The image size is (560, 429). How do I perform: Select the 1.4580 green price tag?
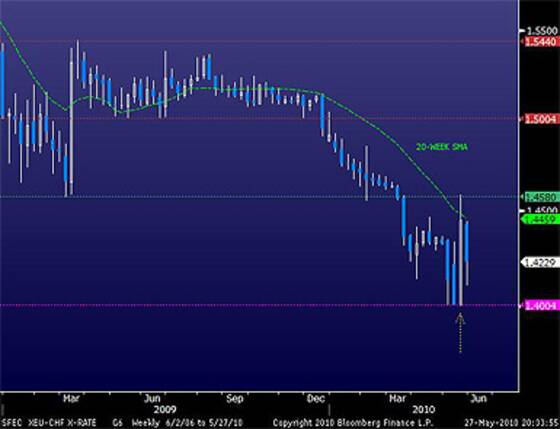click(x=541, y=196)
